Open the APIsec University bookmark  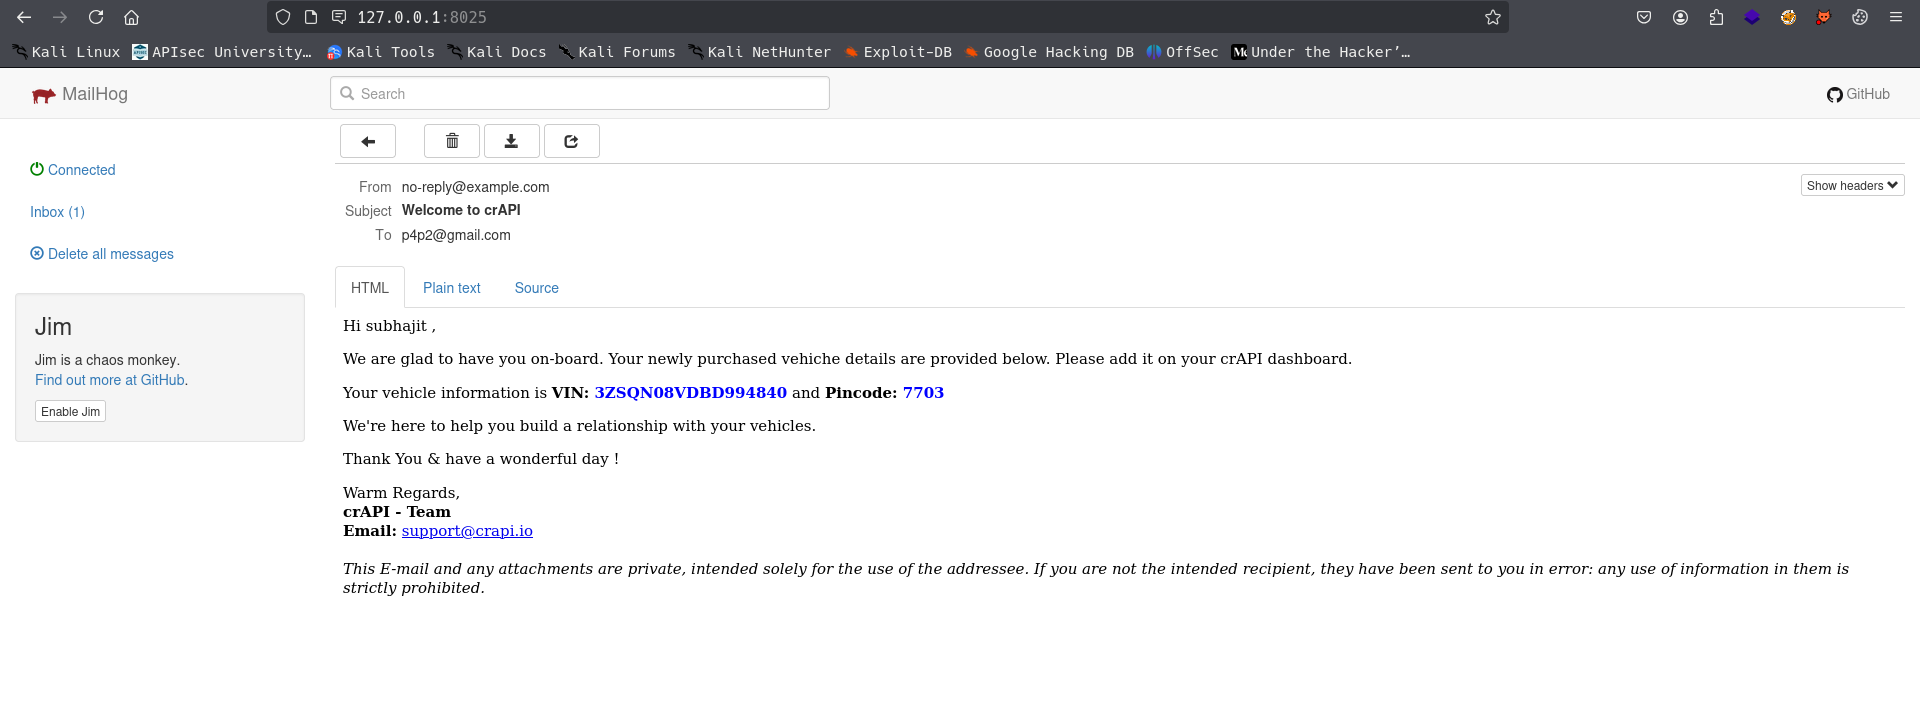tap(222, 52)
